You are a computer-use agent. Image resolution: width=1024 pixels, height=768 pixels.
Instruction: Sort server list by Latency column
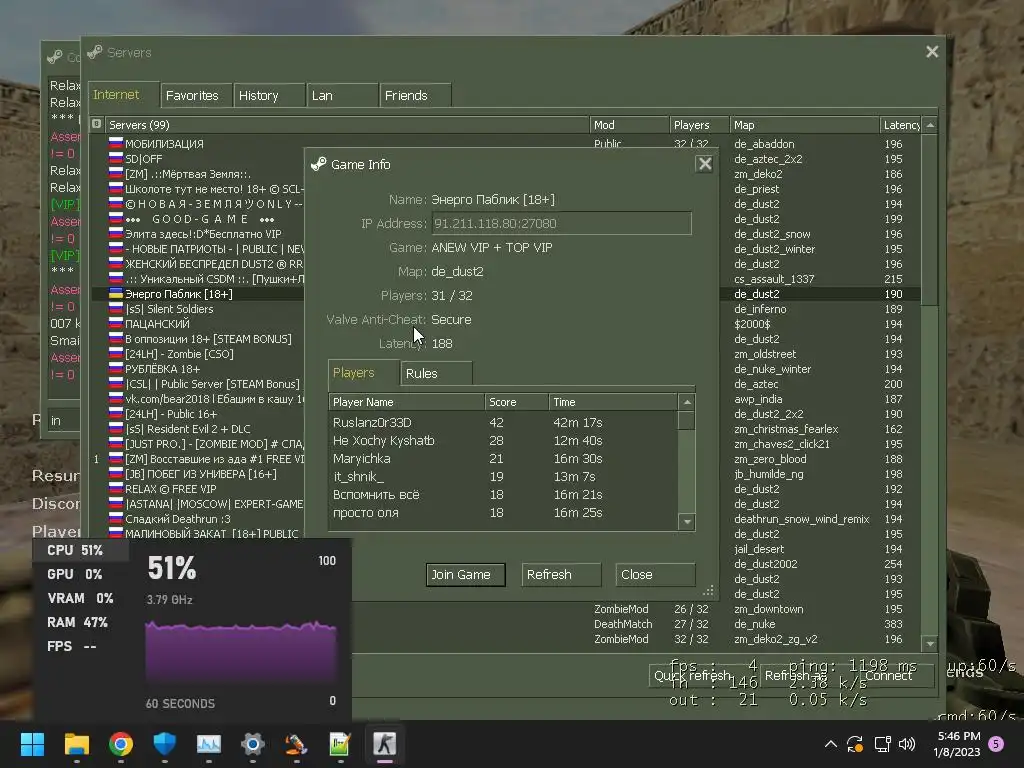tap(901, 125)
